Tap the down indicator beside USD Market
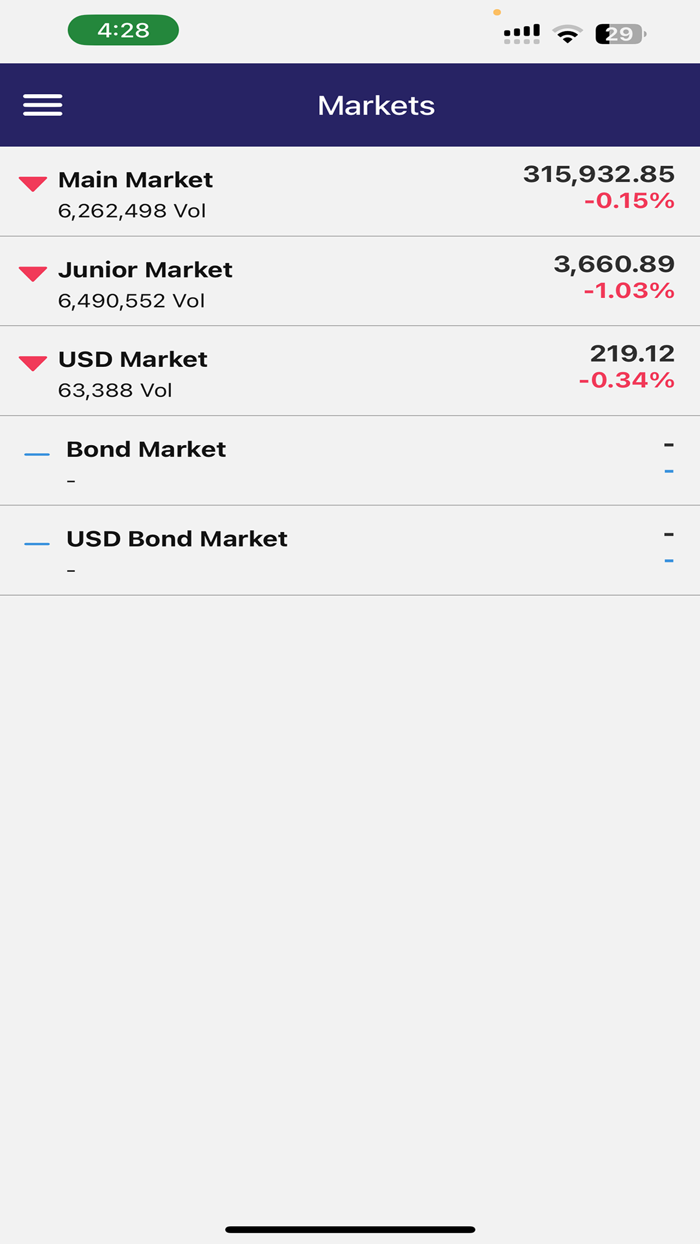This screenshot has height=1244, width=700. coord(31,361)
